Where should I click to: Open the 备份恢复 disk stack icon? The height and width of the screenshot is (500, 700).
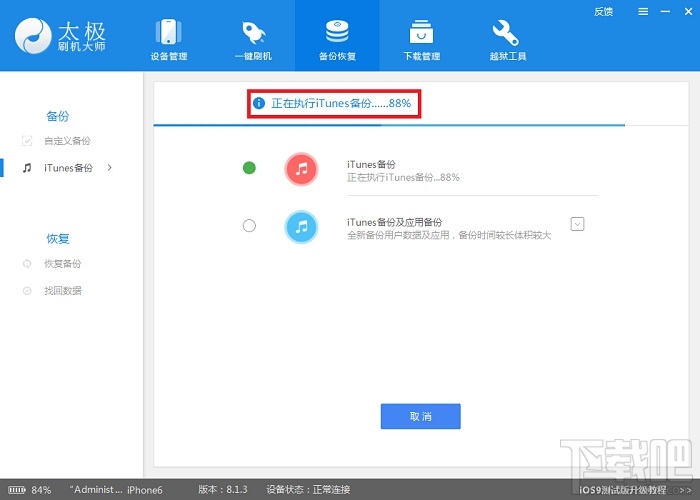[337, 31]
